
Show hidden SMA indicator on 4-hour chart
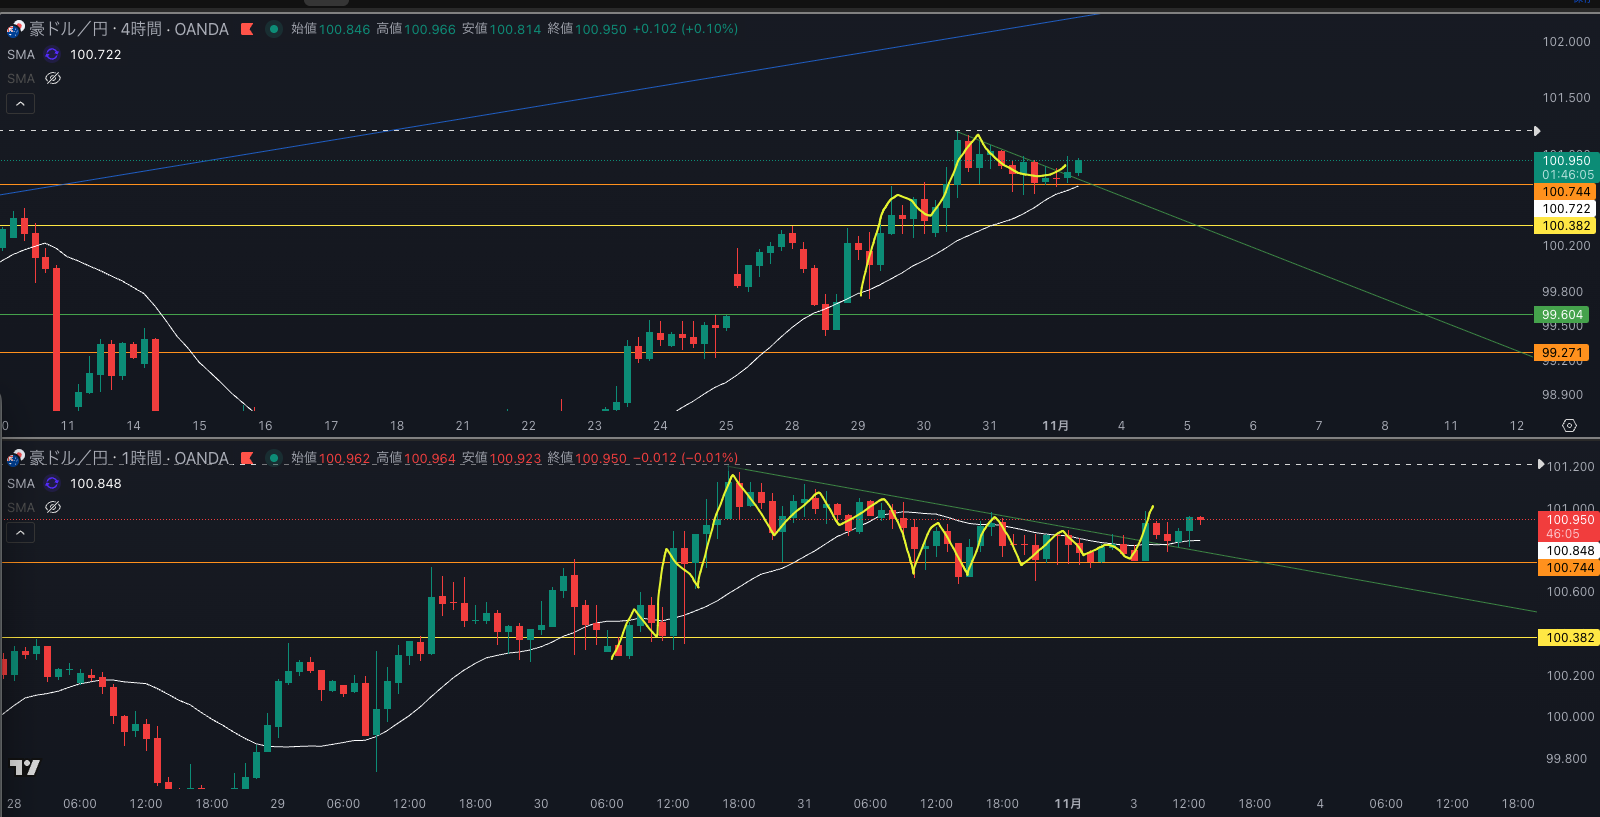pyautogui.click(x=53, y=78)
